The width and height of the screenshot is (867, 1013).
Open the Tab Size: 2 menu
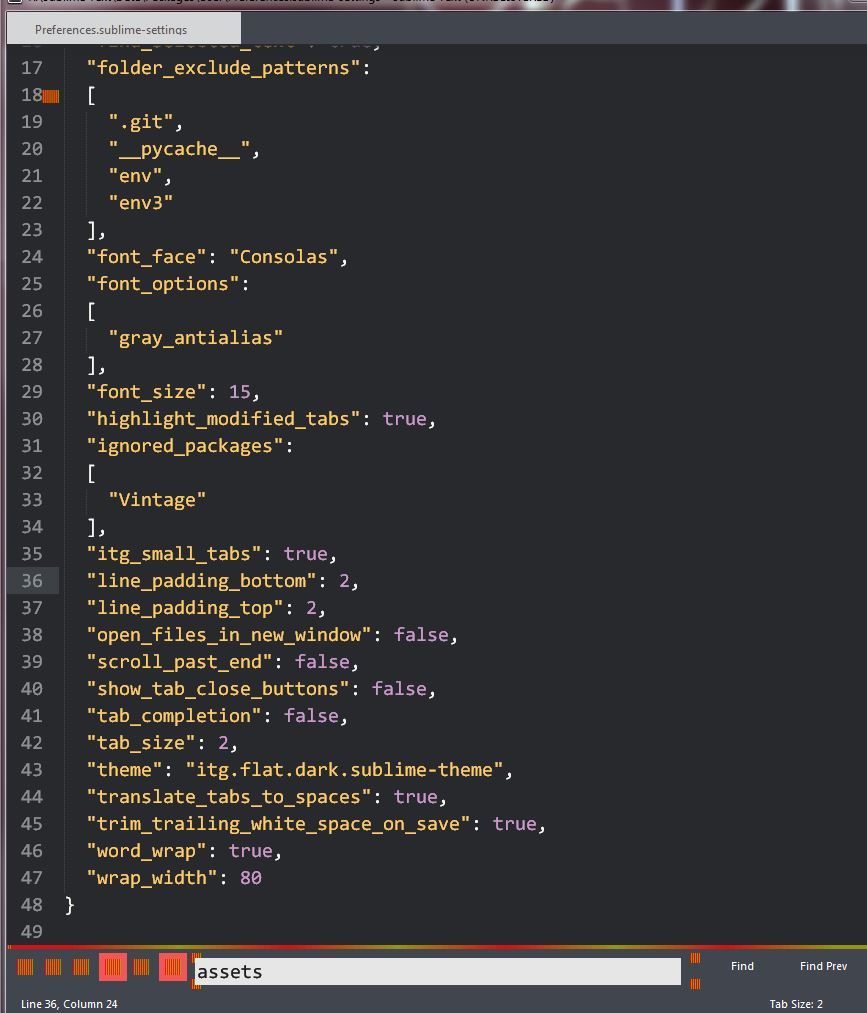click(x=796, y=1004)
